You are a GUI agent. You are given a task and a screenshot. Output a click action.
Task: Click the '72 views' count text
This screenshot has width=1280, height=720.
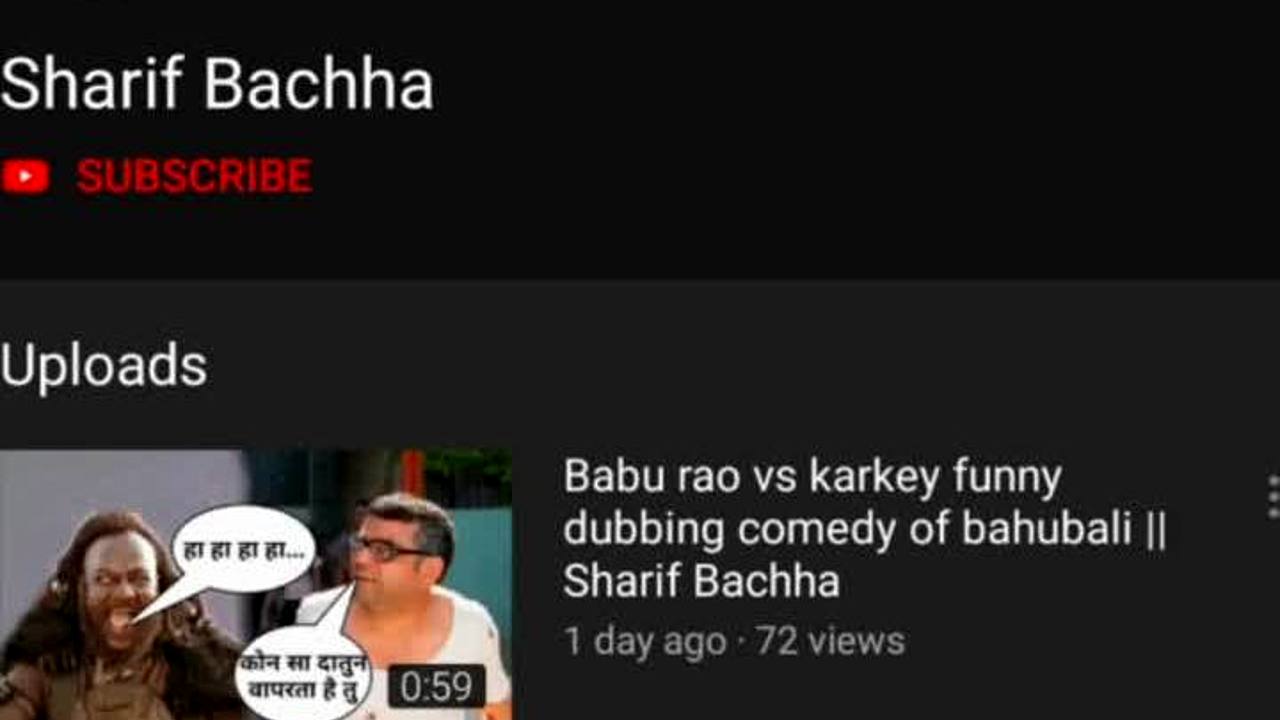click(x=830, y=641)
